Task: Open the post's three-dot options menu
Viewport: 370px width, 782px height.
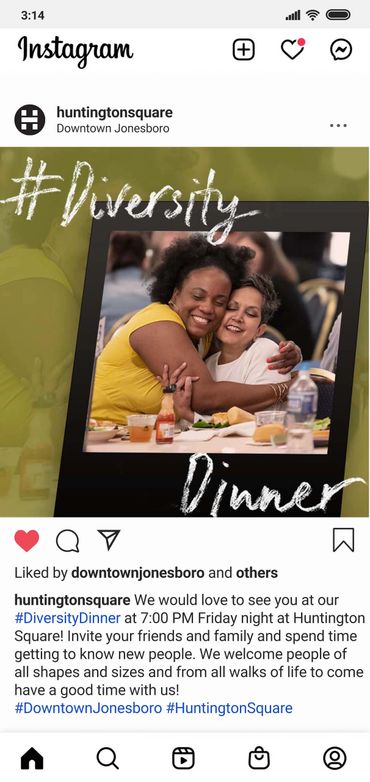Action: (338, 125)
